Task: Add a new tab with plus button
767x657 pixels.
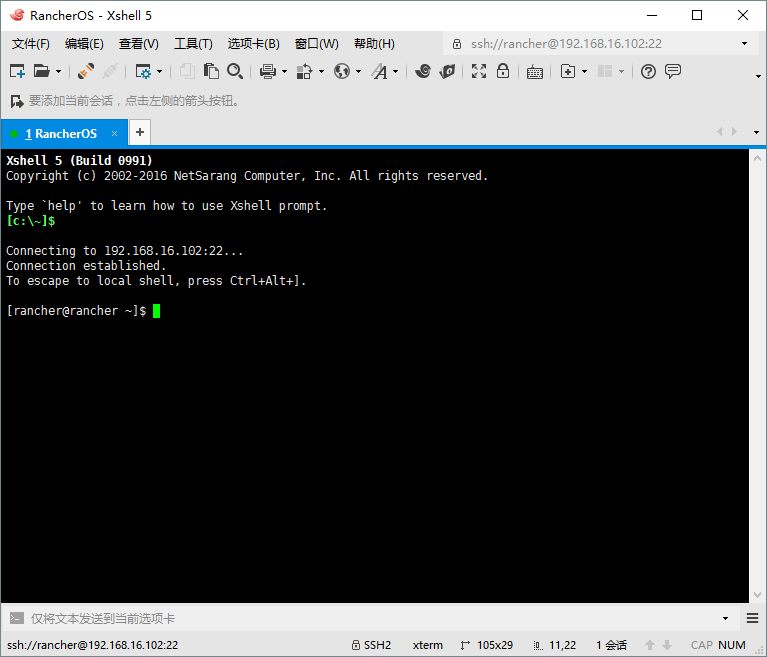Action: coord(140,132)
